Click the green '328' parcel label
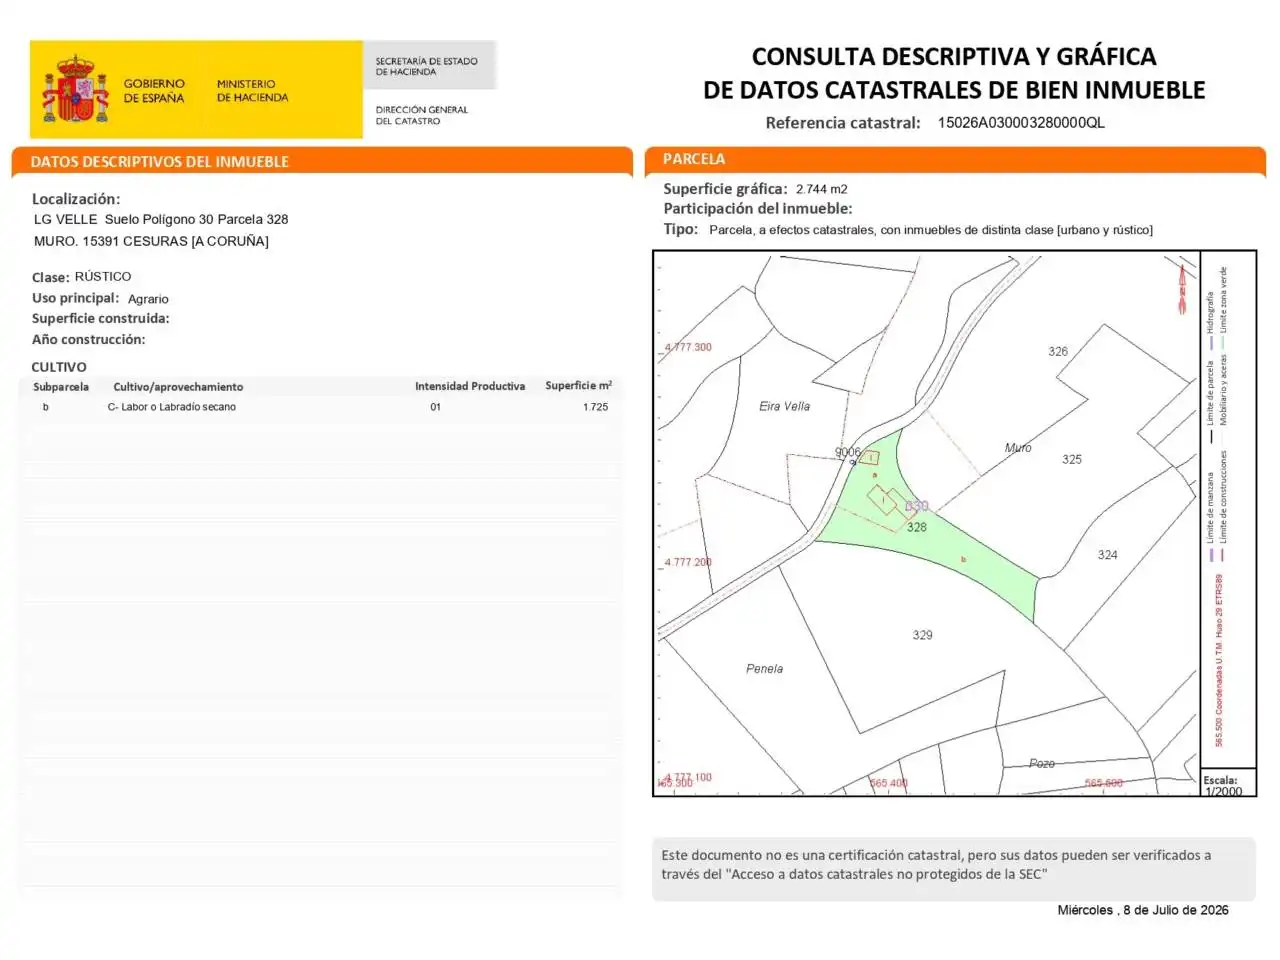The image size is (1280, 960). coord(917,527)
